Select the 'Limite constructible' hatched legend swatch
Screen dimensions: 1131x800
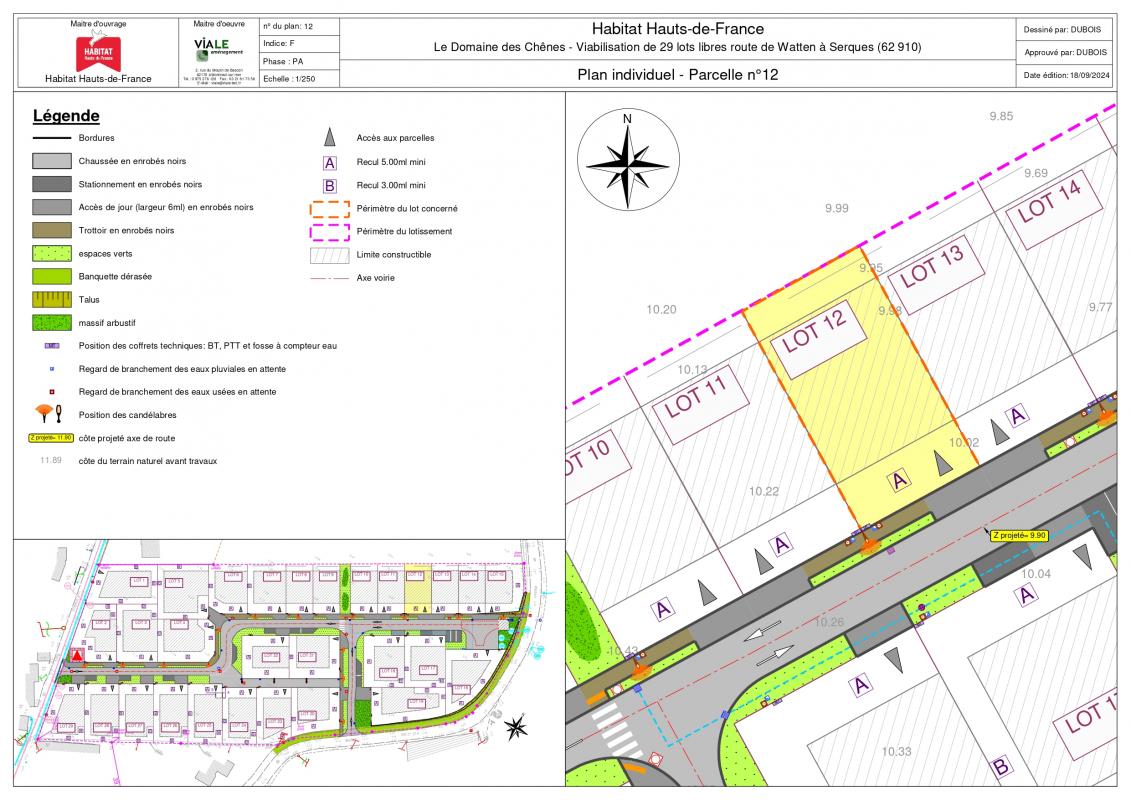(329, 255)
